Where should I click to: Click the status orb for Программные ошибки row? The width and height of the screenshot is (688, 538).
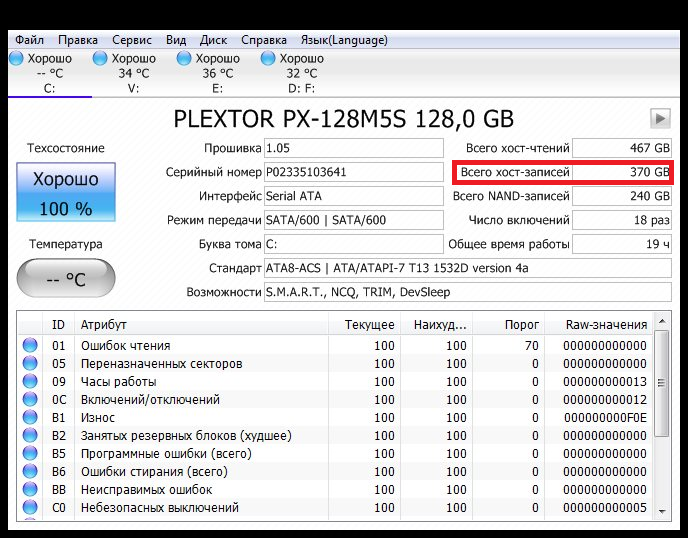pos(30,453)
